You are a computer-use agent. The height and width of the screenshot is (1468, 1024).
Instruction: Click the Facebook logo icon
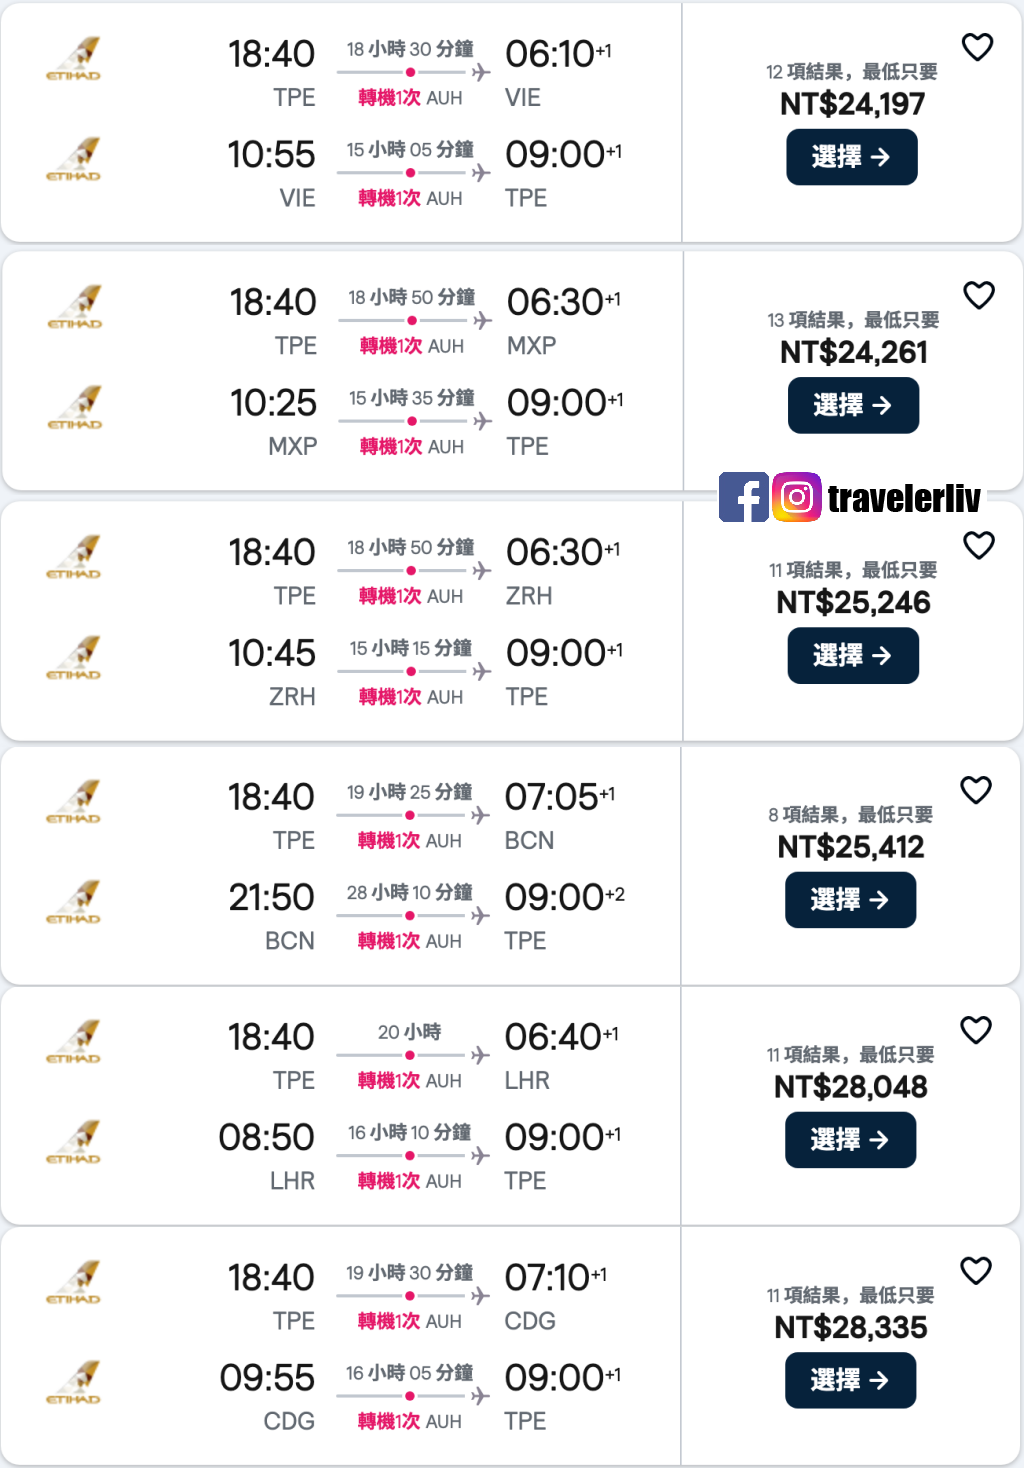(x=743, y=497)
